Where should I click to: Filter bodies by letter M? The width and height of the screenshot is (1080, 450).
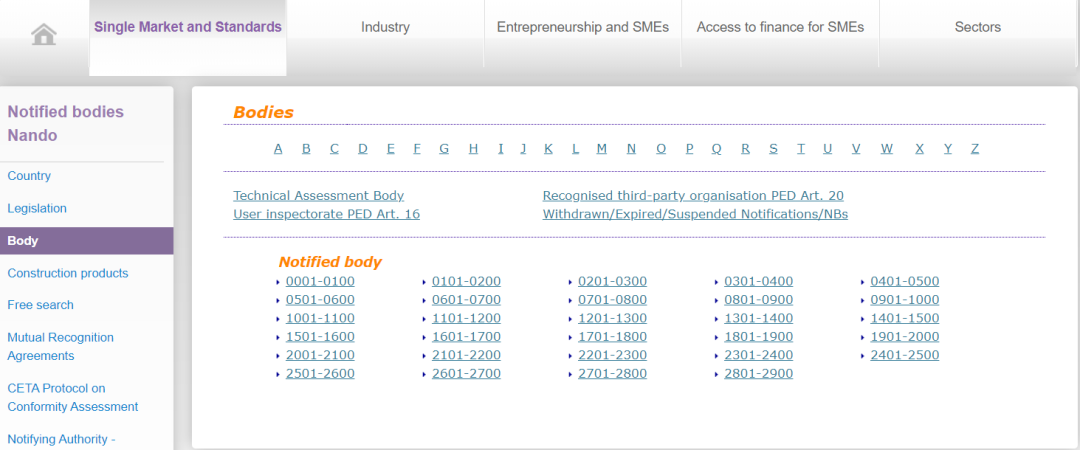(x=601, y=149)
